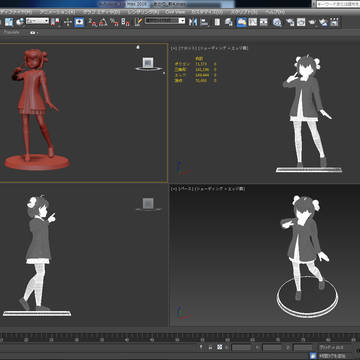Open Edit Named Selection Sets

[x=138, y=22]
